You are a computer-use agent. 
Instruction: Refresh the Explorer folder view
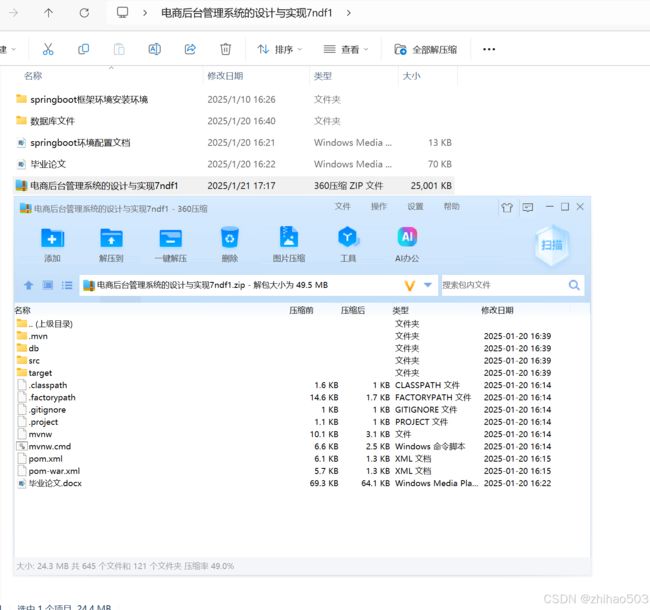[84, 13]
